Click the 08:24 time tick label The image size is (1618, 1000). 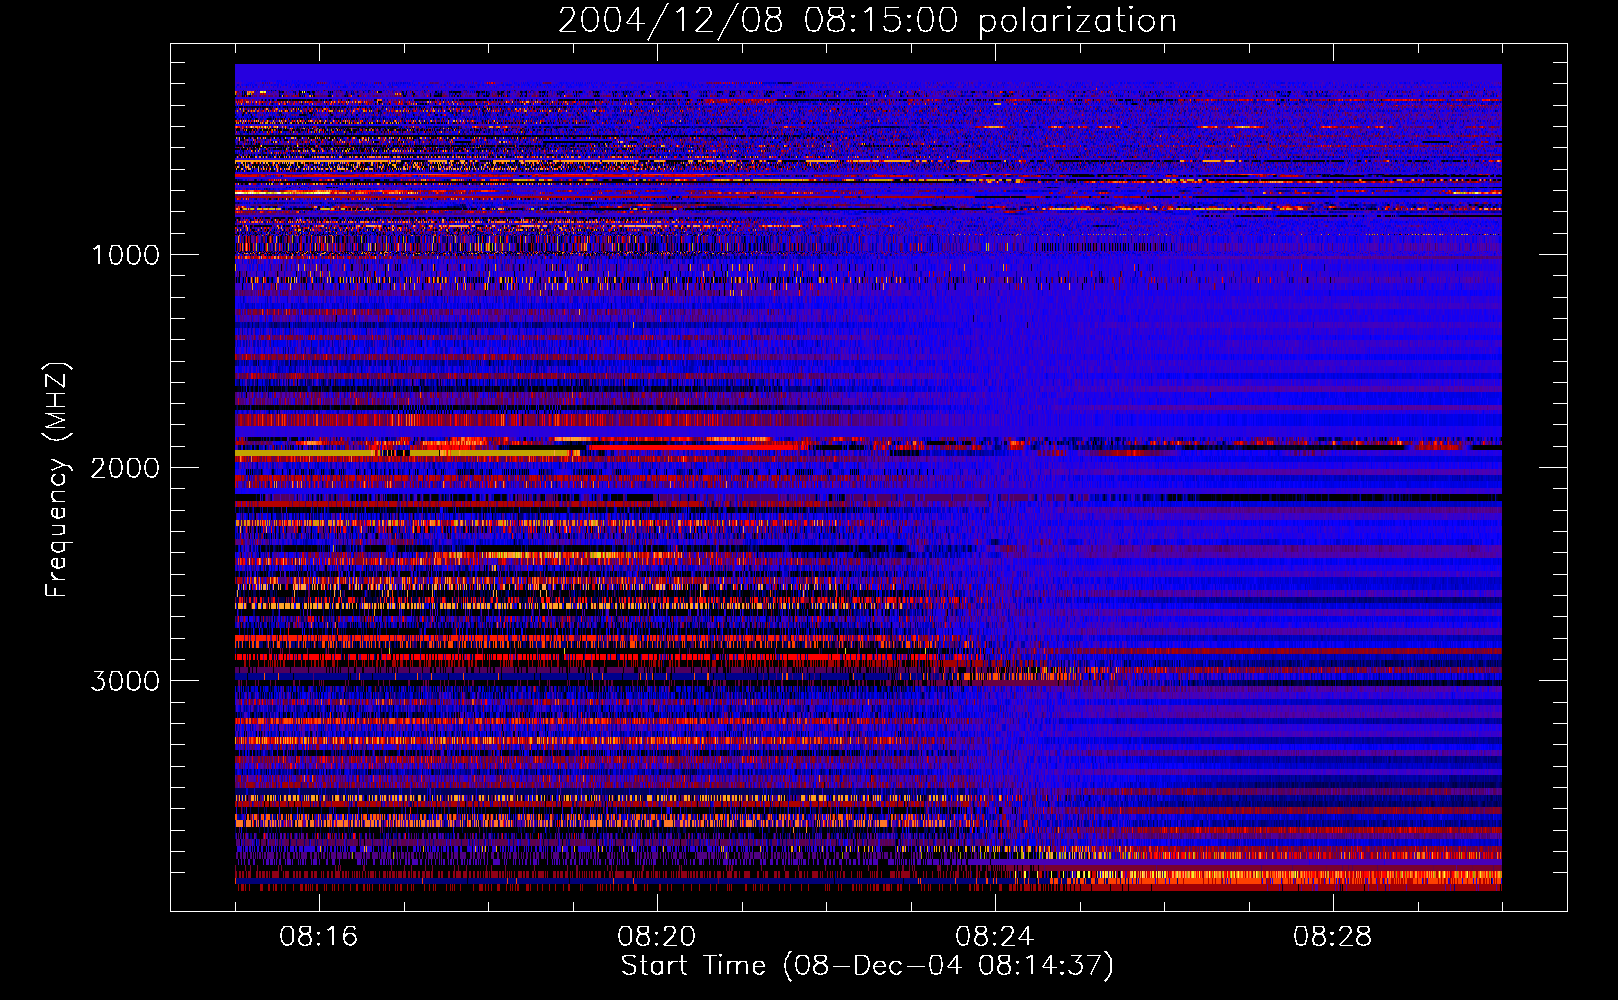(995, 937)
